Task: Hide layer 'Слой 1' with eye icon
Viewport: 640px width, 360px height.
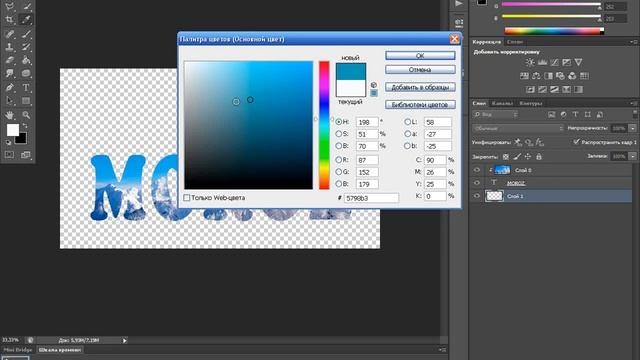Action: (x=477, y=196)
